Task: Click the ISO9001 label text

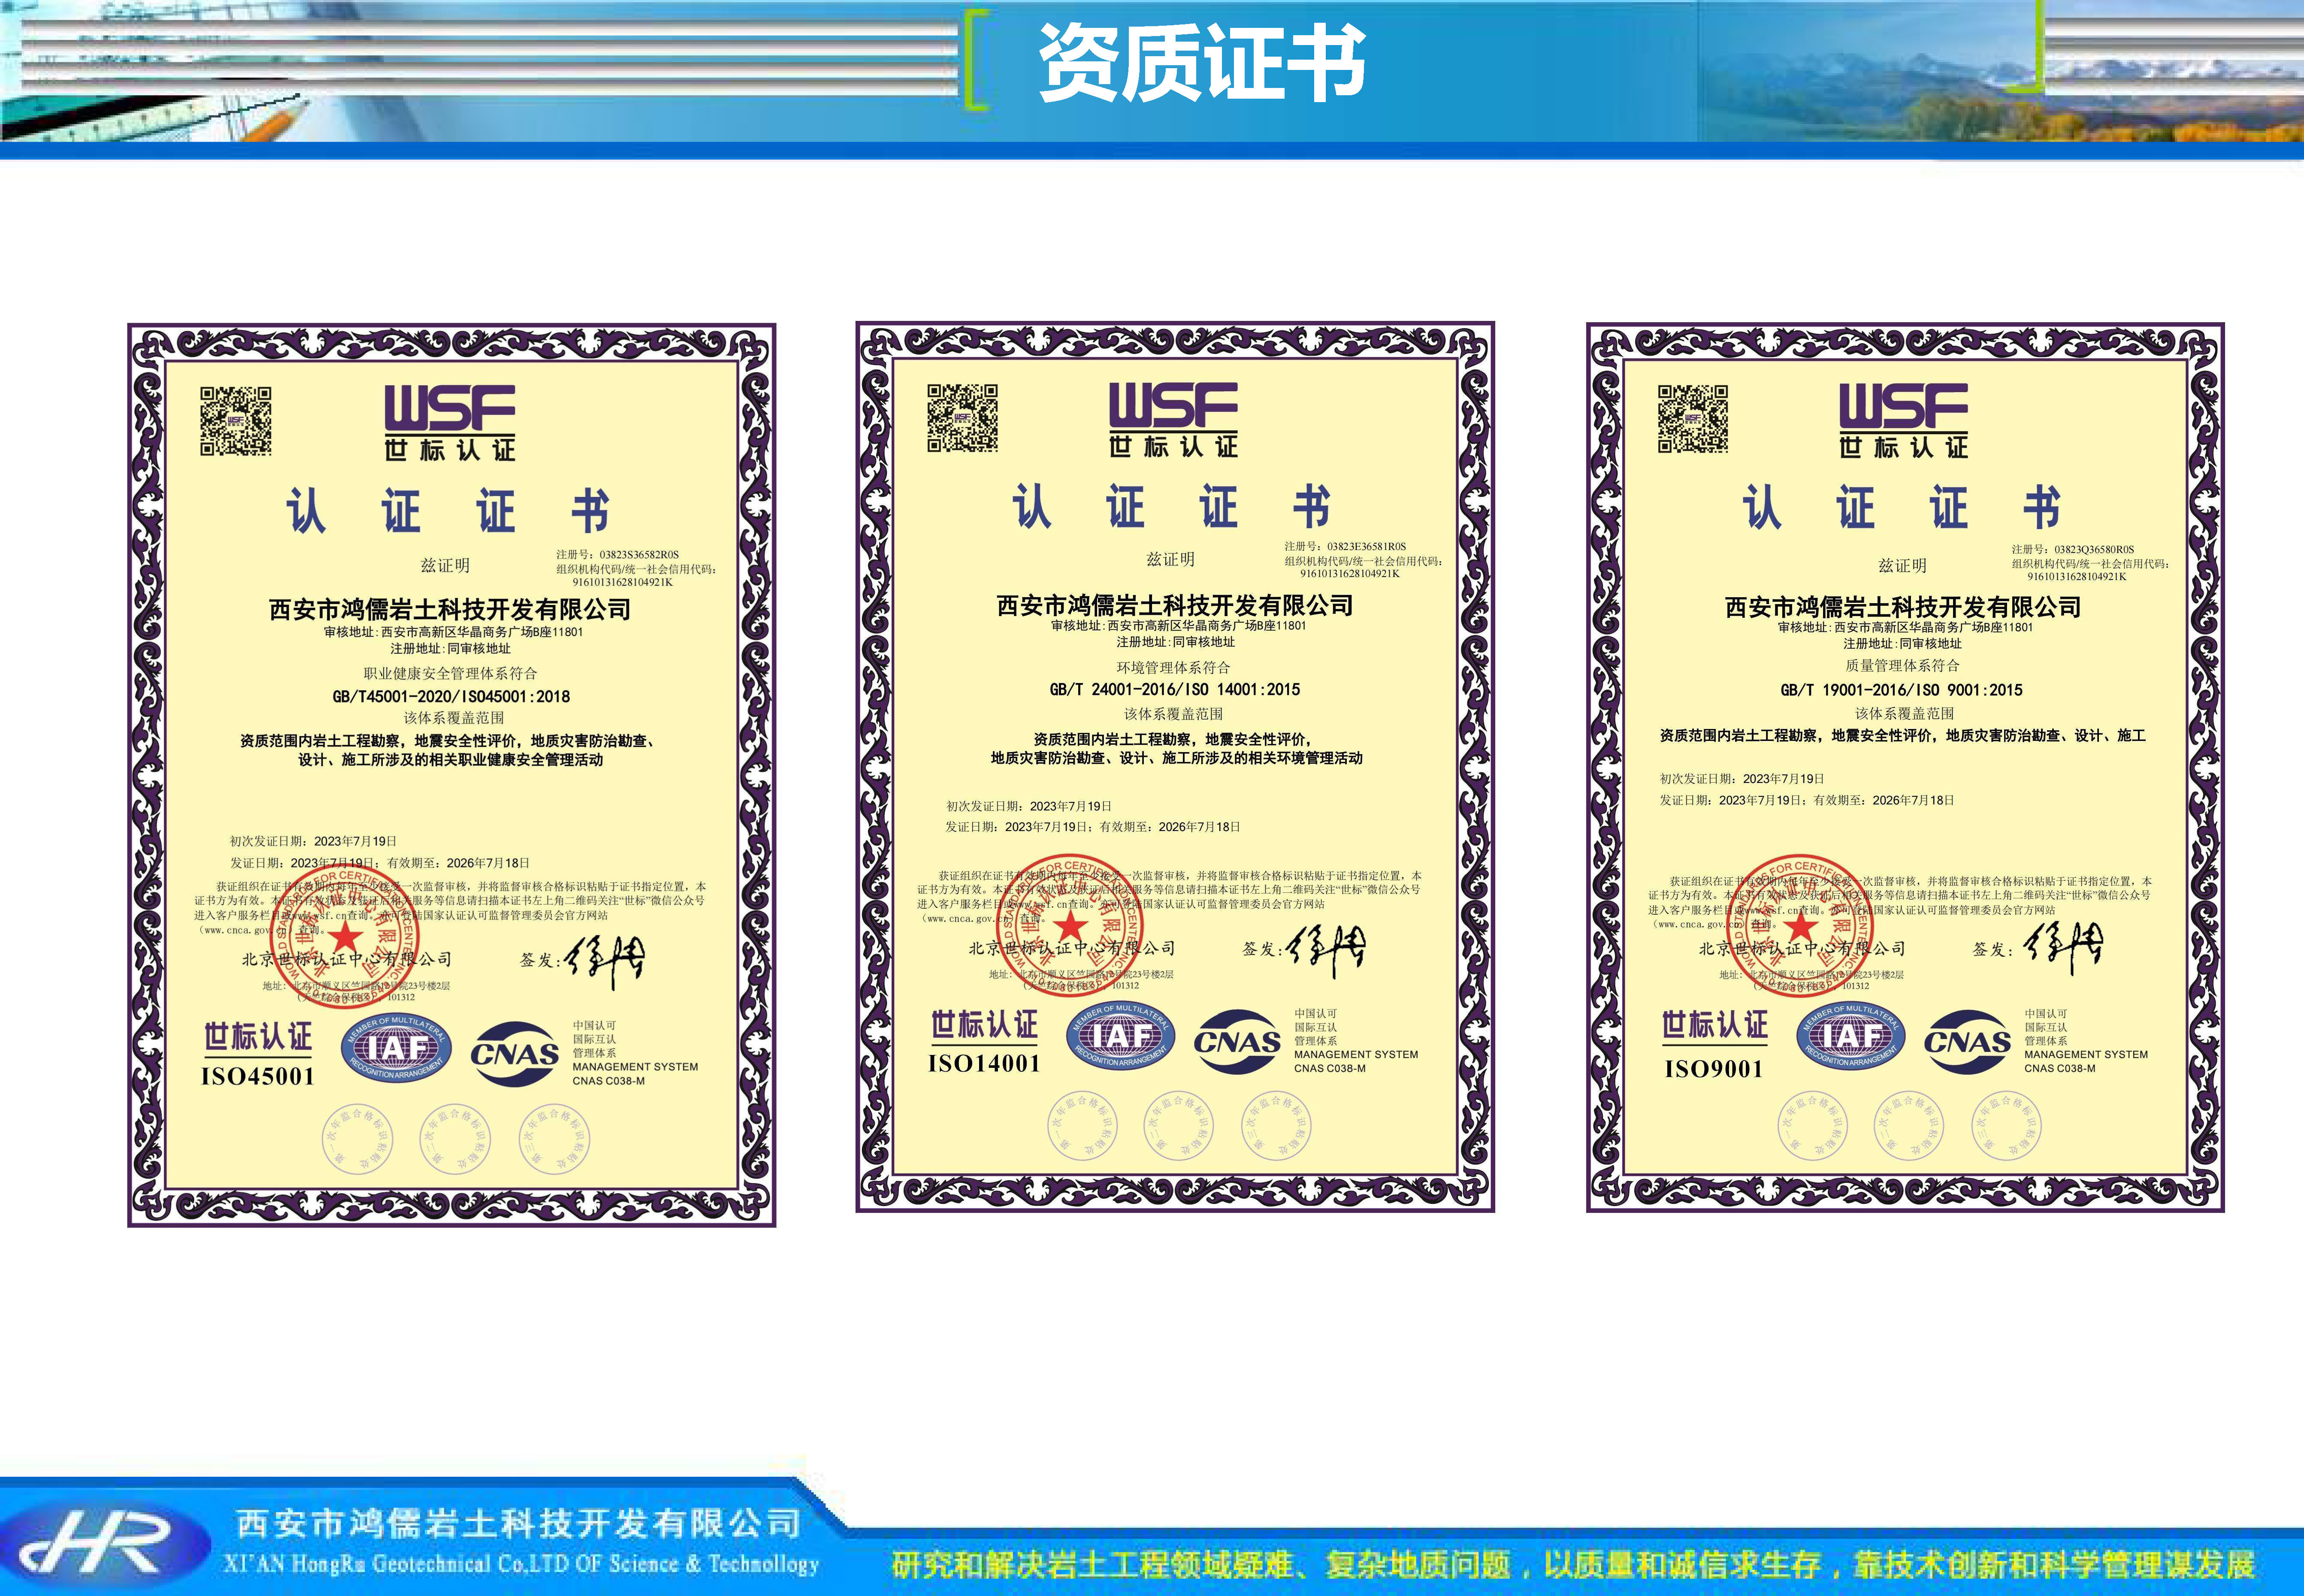Action: click(1714, 1069)
